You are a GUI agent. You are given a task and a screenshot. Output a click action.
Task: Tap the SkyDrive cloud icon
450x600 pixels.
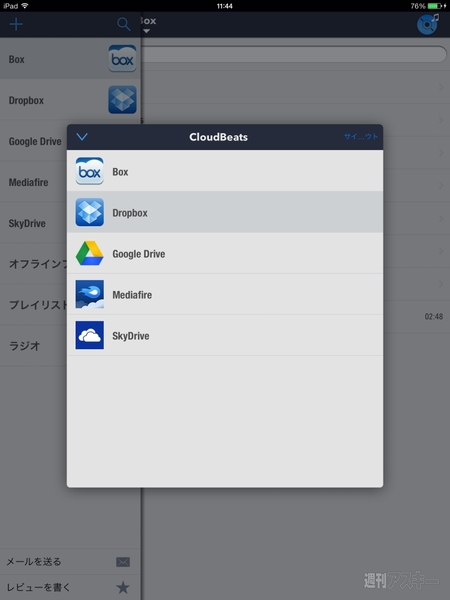point(90,335)
